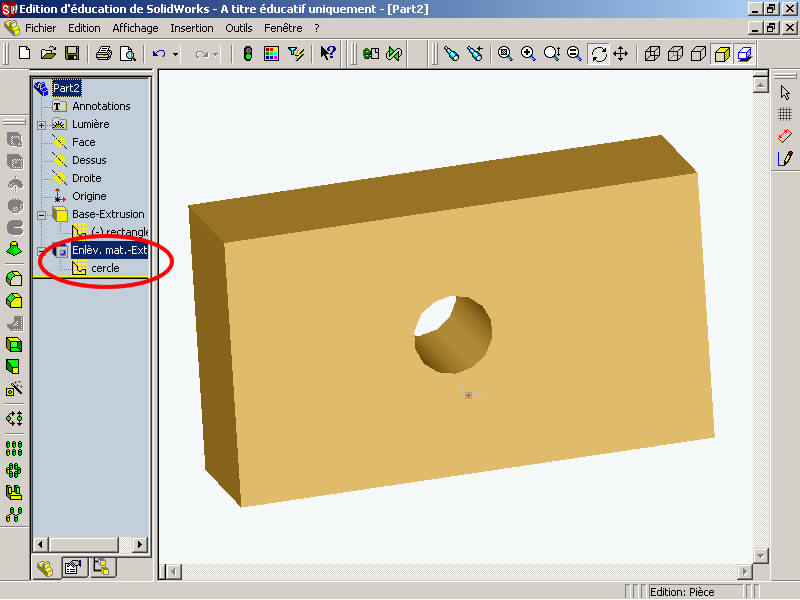Select the Zoom In/Out tool
The image size is (800, 600).
(552, 53)
